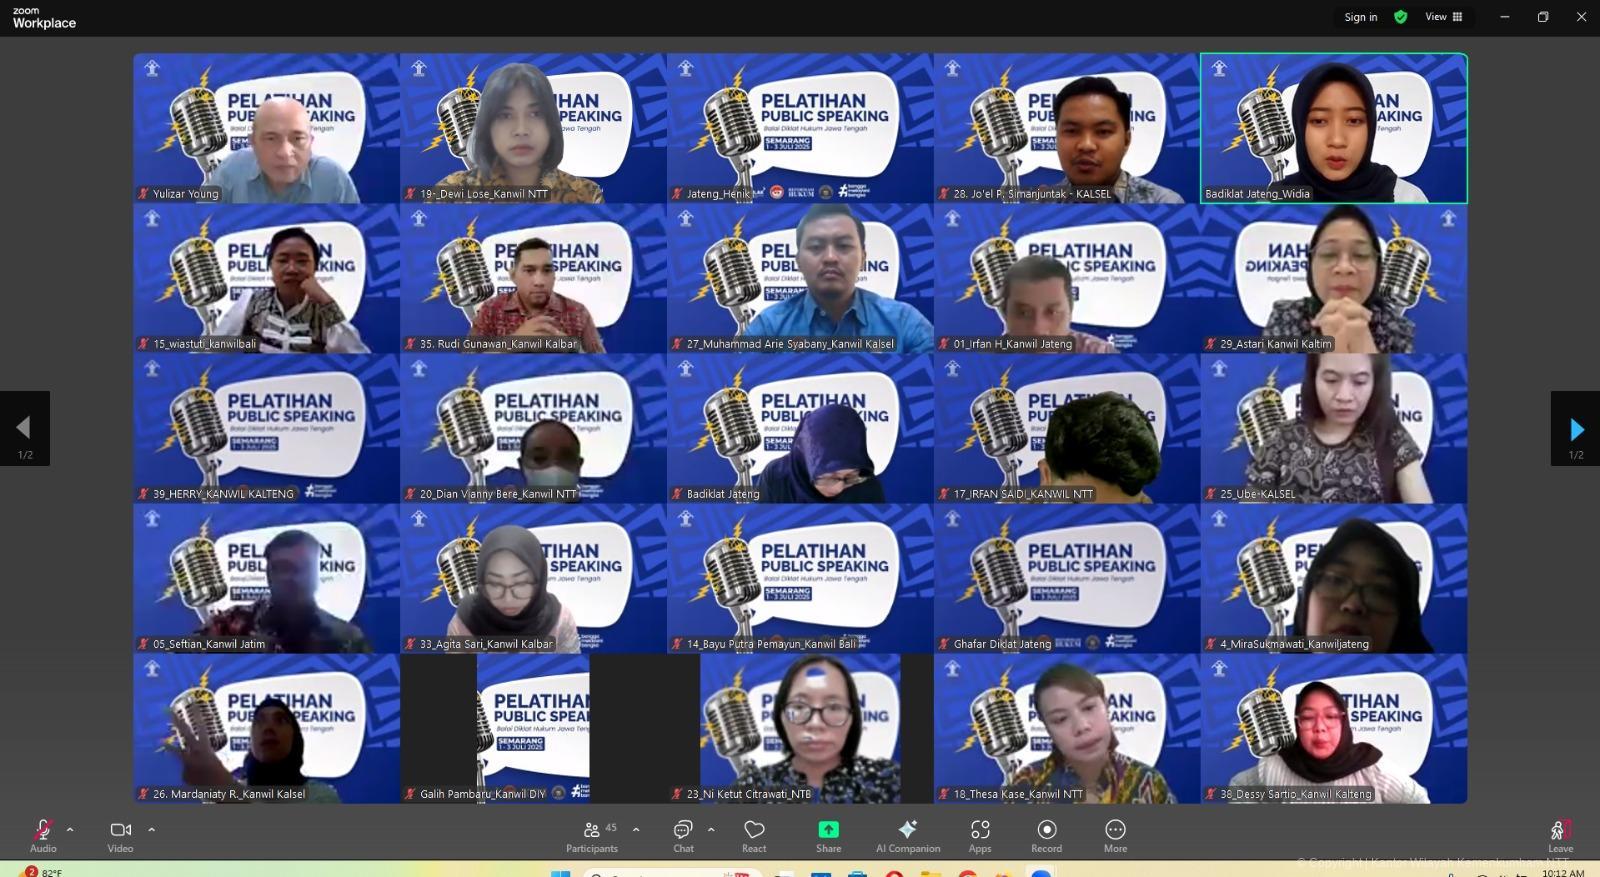Open the Participants panel
The height and width of the screenshot is (877, 1600).
point(592,835)
